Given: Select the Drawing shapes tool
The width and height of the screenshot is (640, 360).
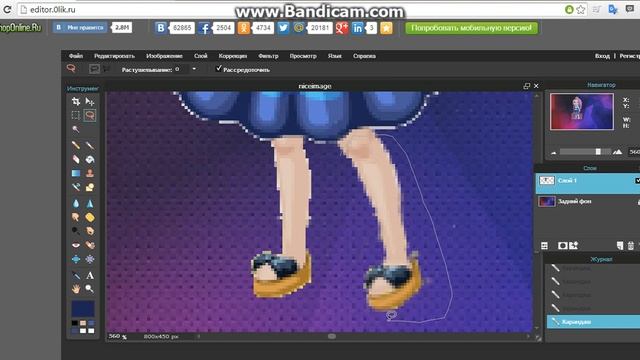Looking at the screenshot, I should pyautogui.click(x=90, y=187).
